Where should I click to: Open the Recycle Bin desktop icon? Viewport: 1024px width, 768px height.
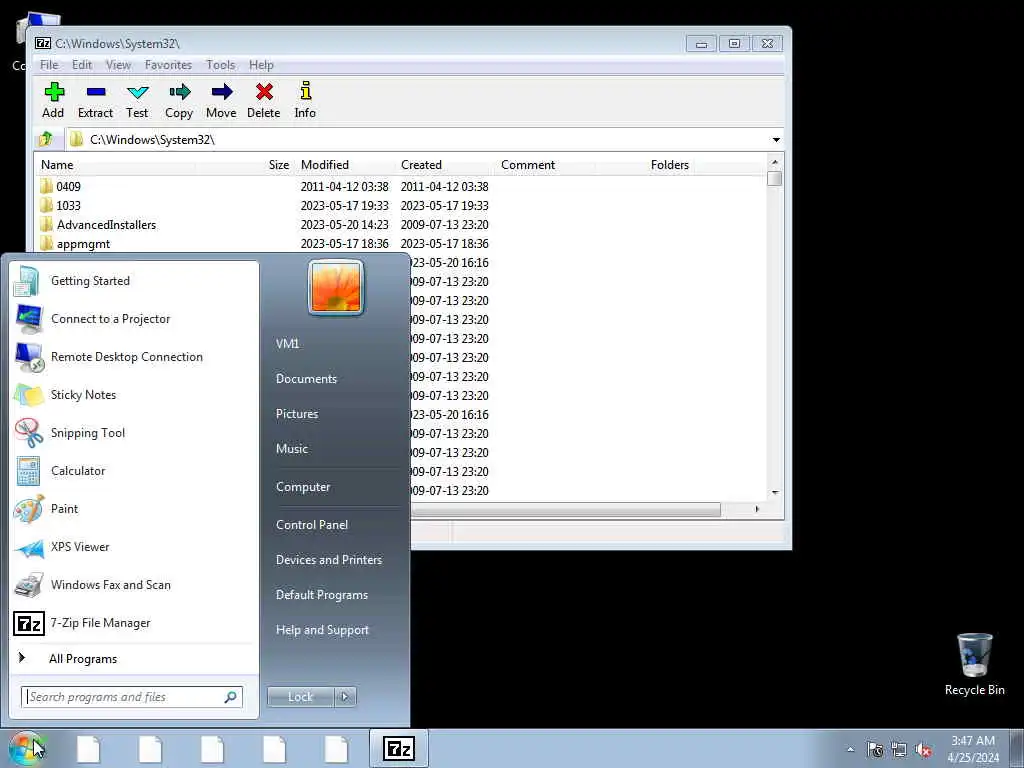[974, 664]
